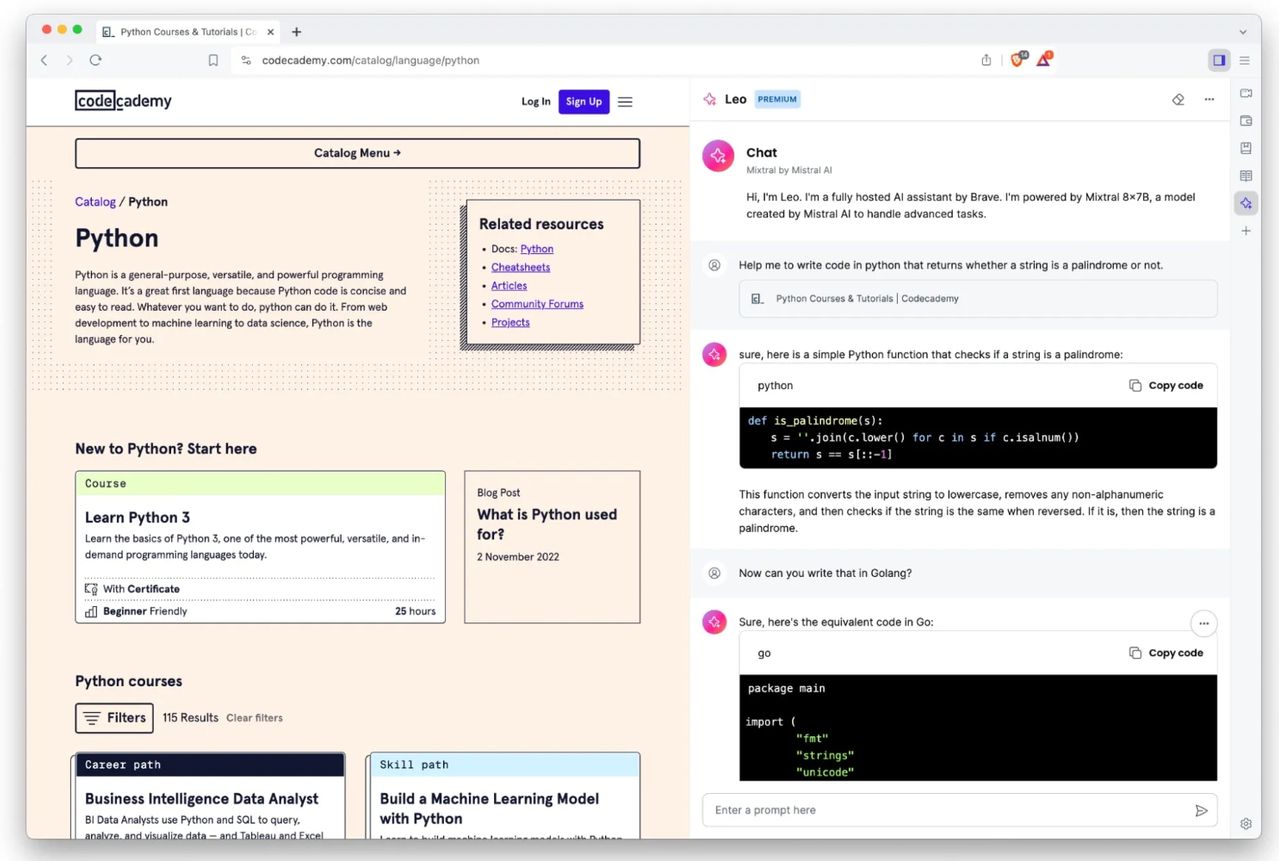Click the Codecademy logo

coord(123,101)
